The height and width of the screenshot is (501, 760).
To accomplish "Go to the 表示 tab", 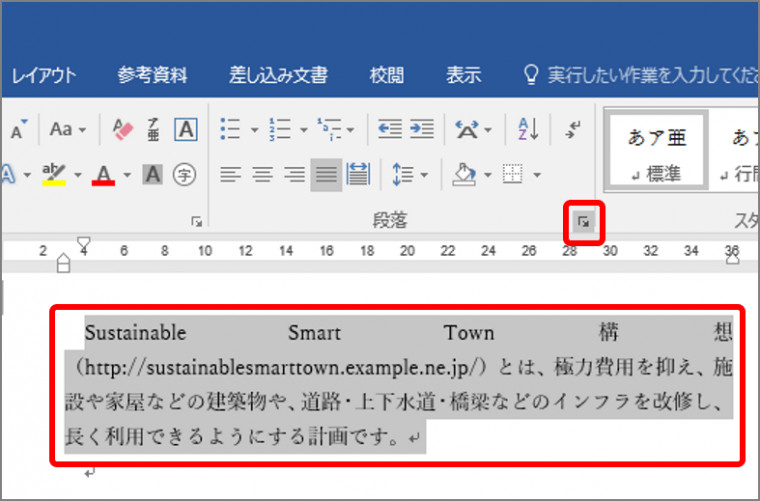I will click(463, 76).
